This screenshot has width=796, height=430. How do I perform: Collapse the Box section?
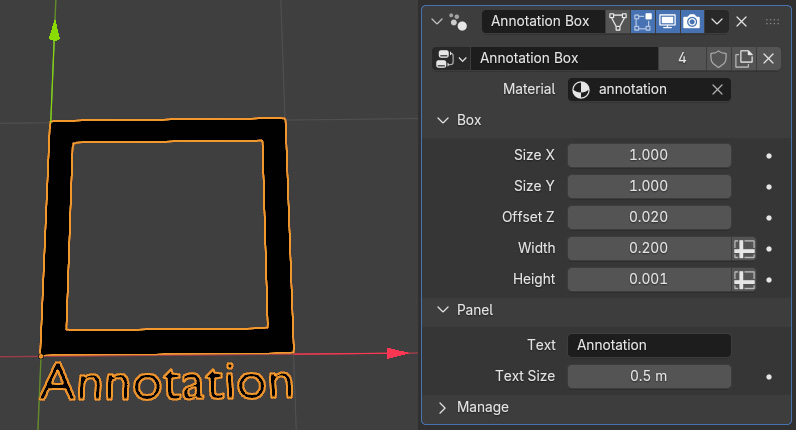[443, 120]
